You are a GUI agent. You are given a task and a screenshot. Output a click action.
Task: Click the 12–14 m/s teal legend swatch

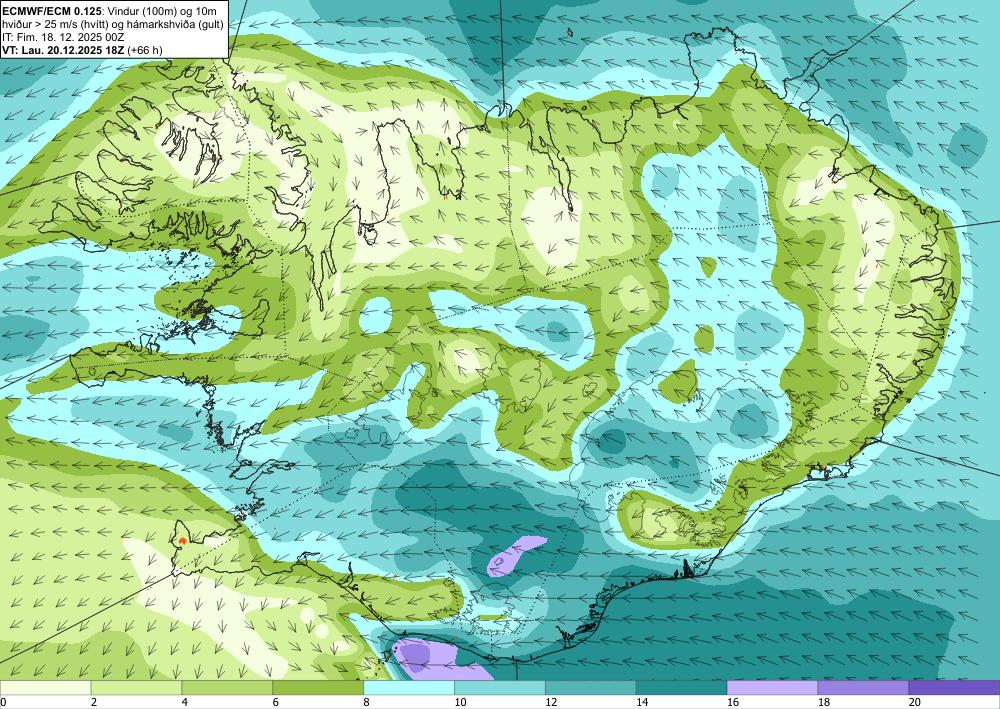click(x=591, y=688)
